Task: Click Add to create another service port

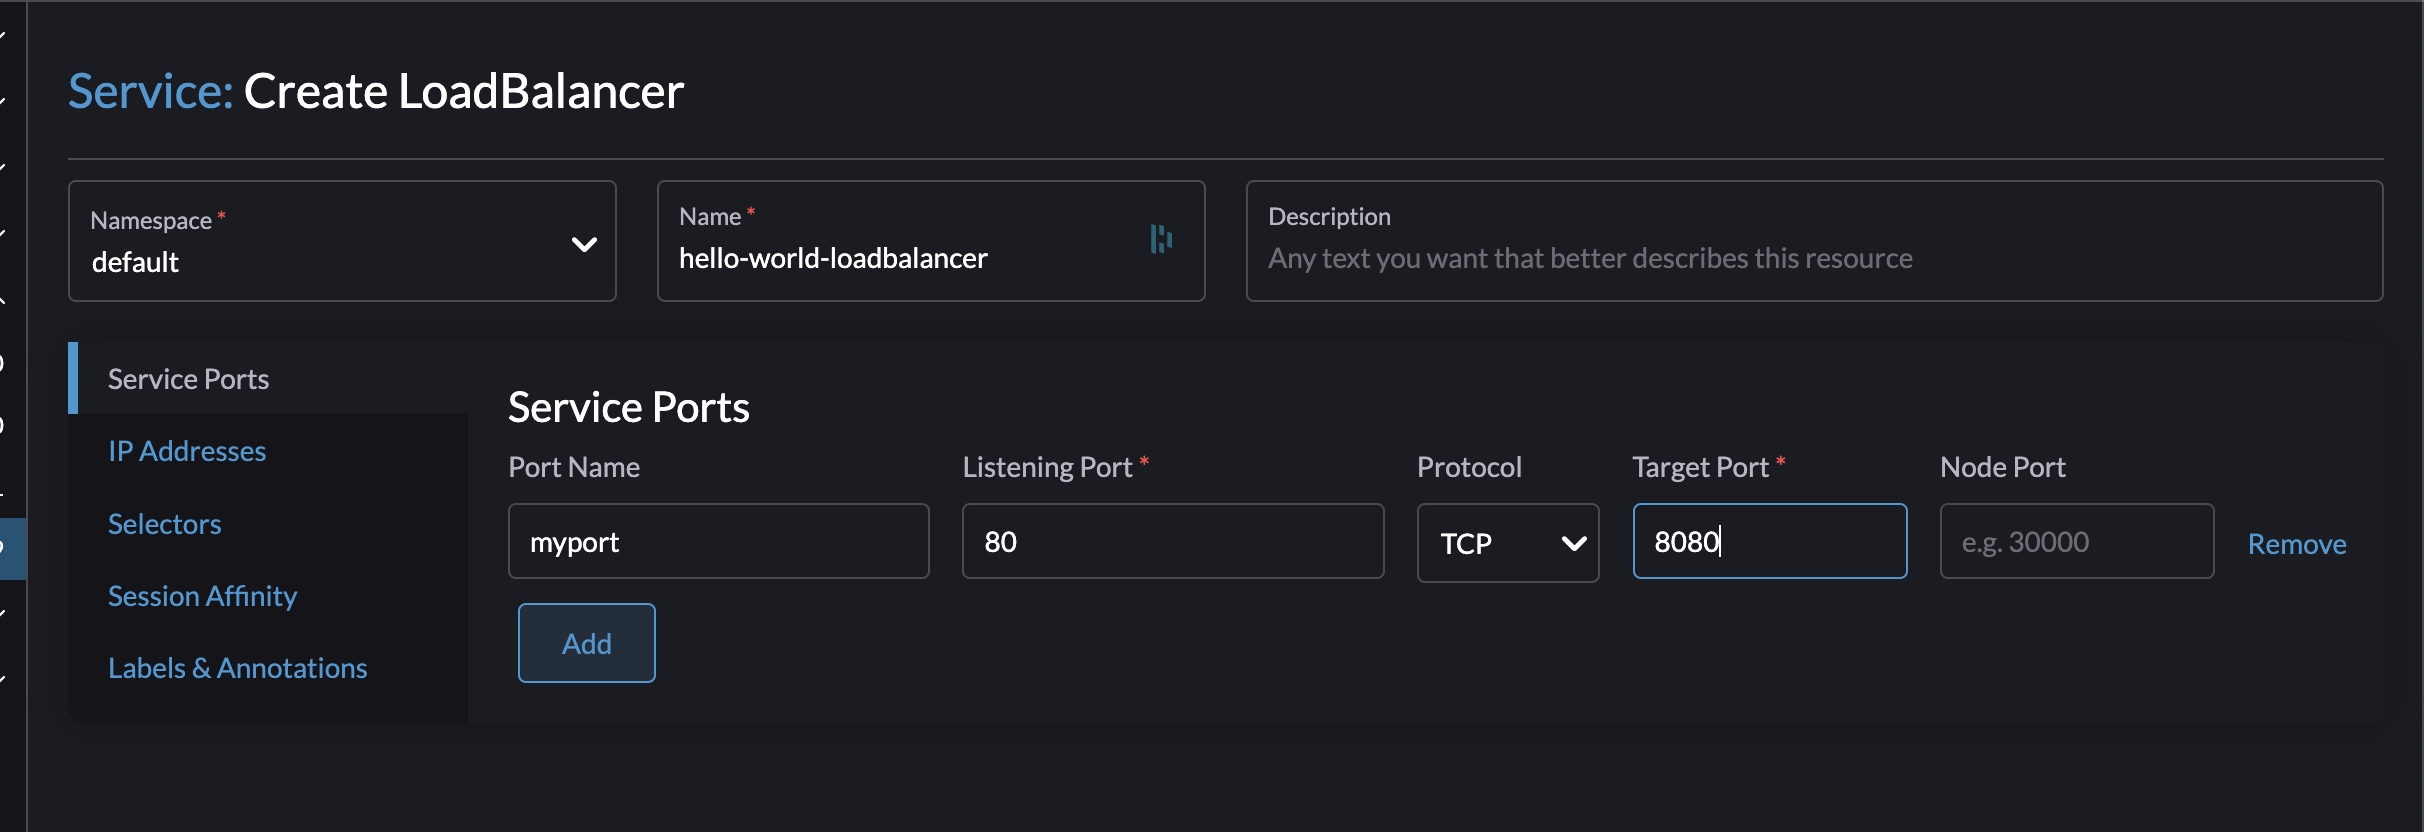Action: [x=586, y=643]
